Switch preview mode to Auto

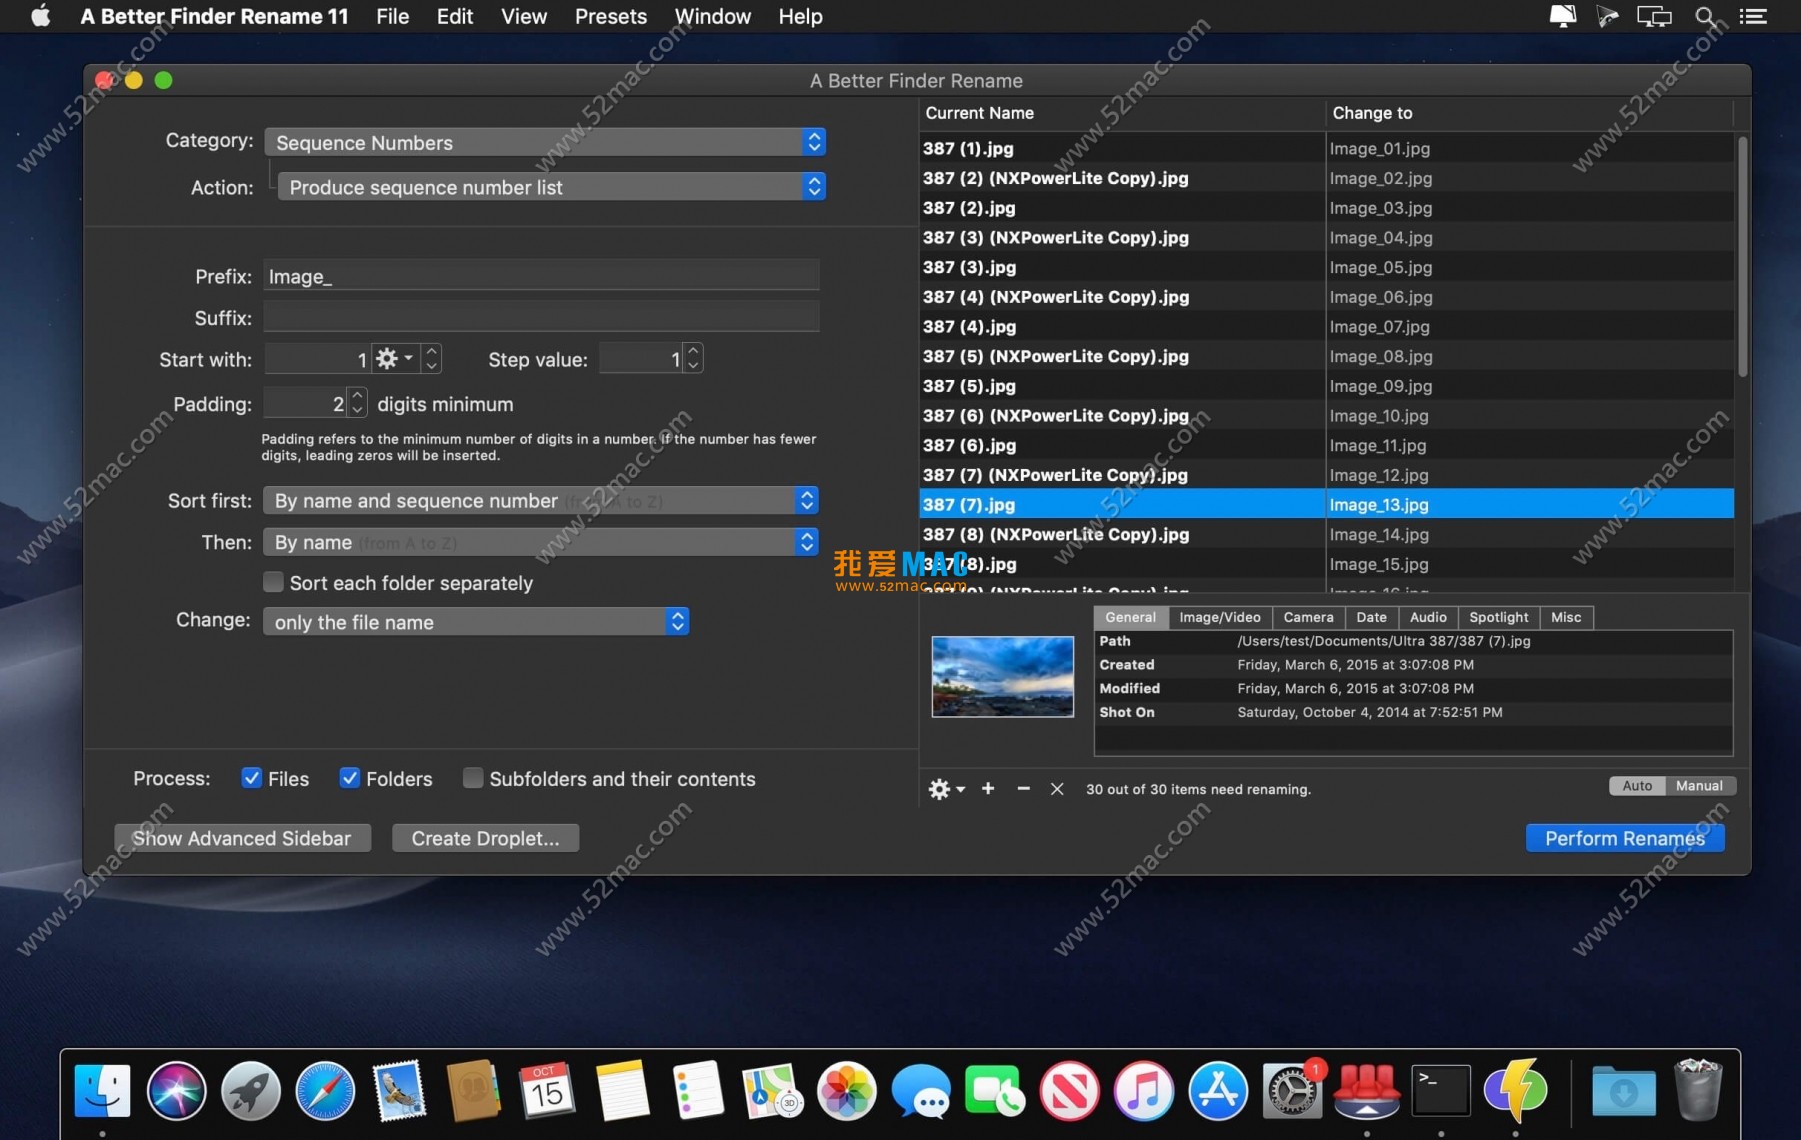pyautogui.click(x=1636, y=786)
